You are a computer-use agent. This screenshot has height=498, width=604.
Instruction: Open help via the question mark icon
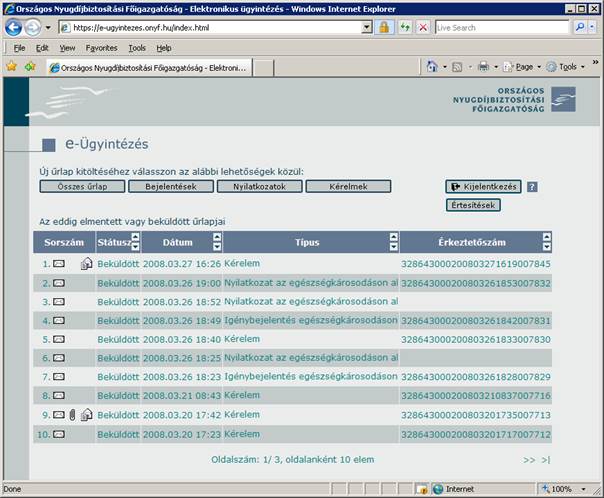[x=532, y=187]
